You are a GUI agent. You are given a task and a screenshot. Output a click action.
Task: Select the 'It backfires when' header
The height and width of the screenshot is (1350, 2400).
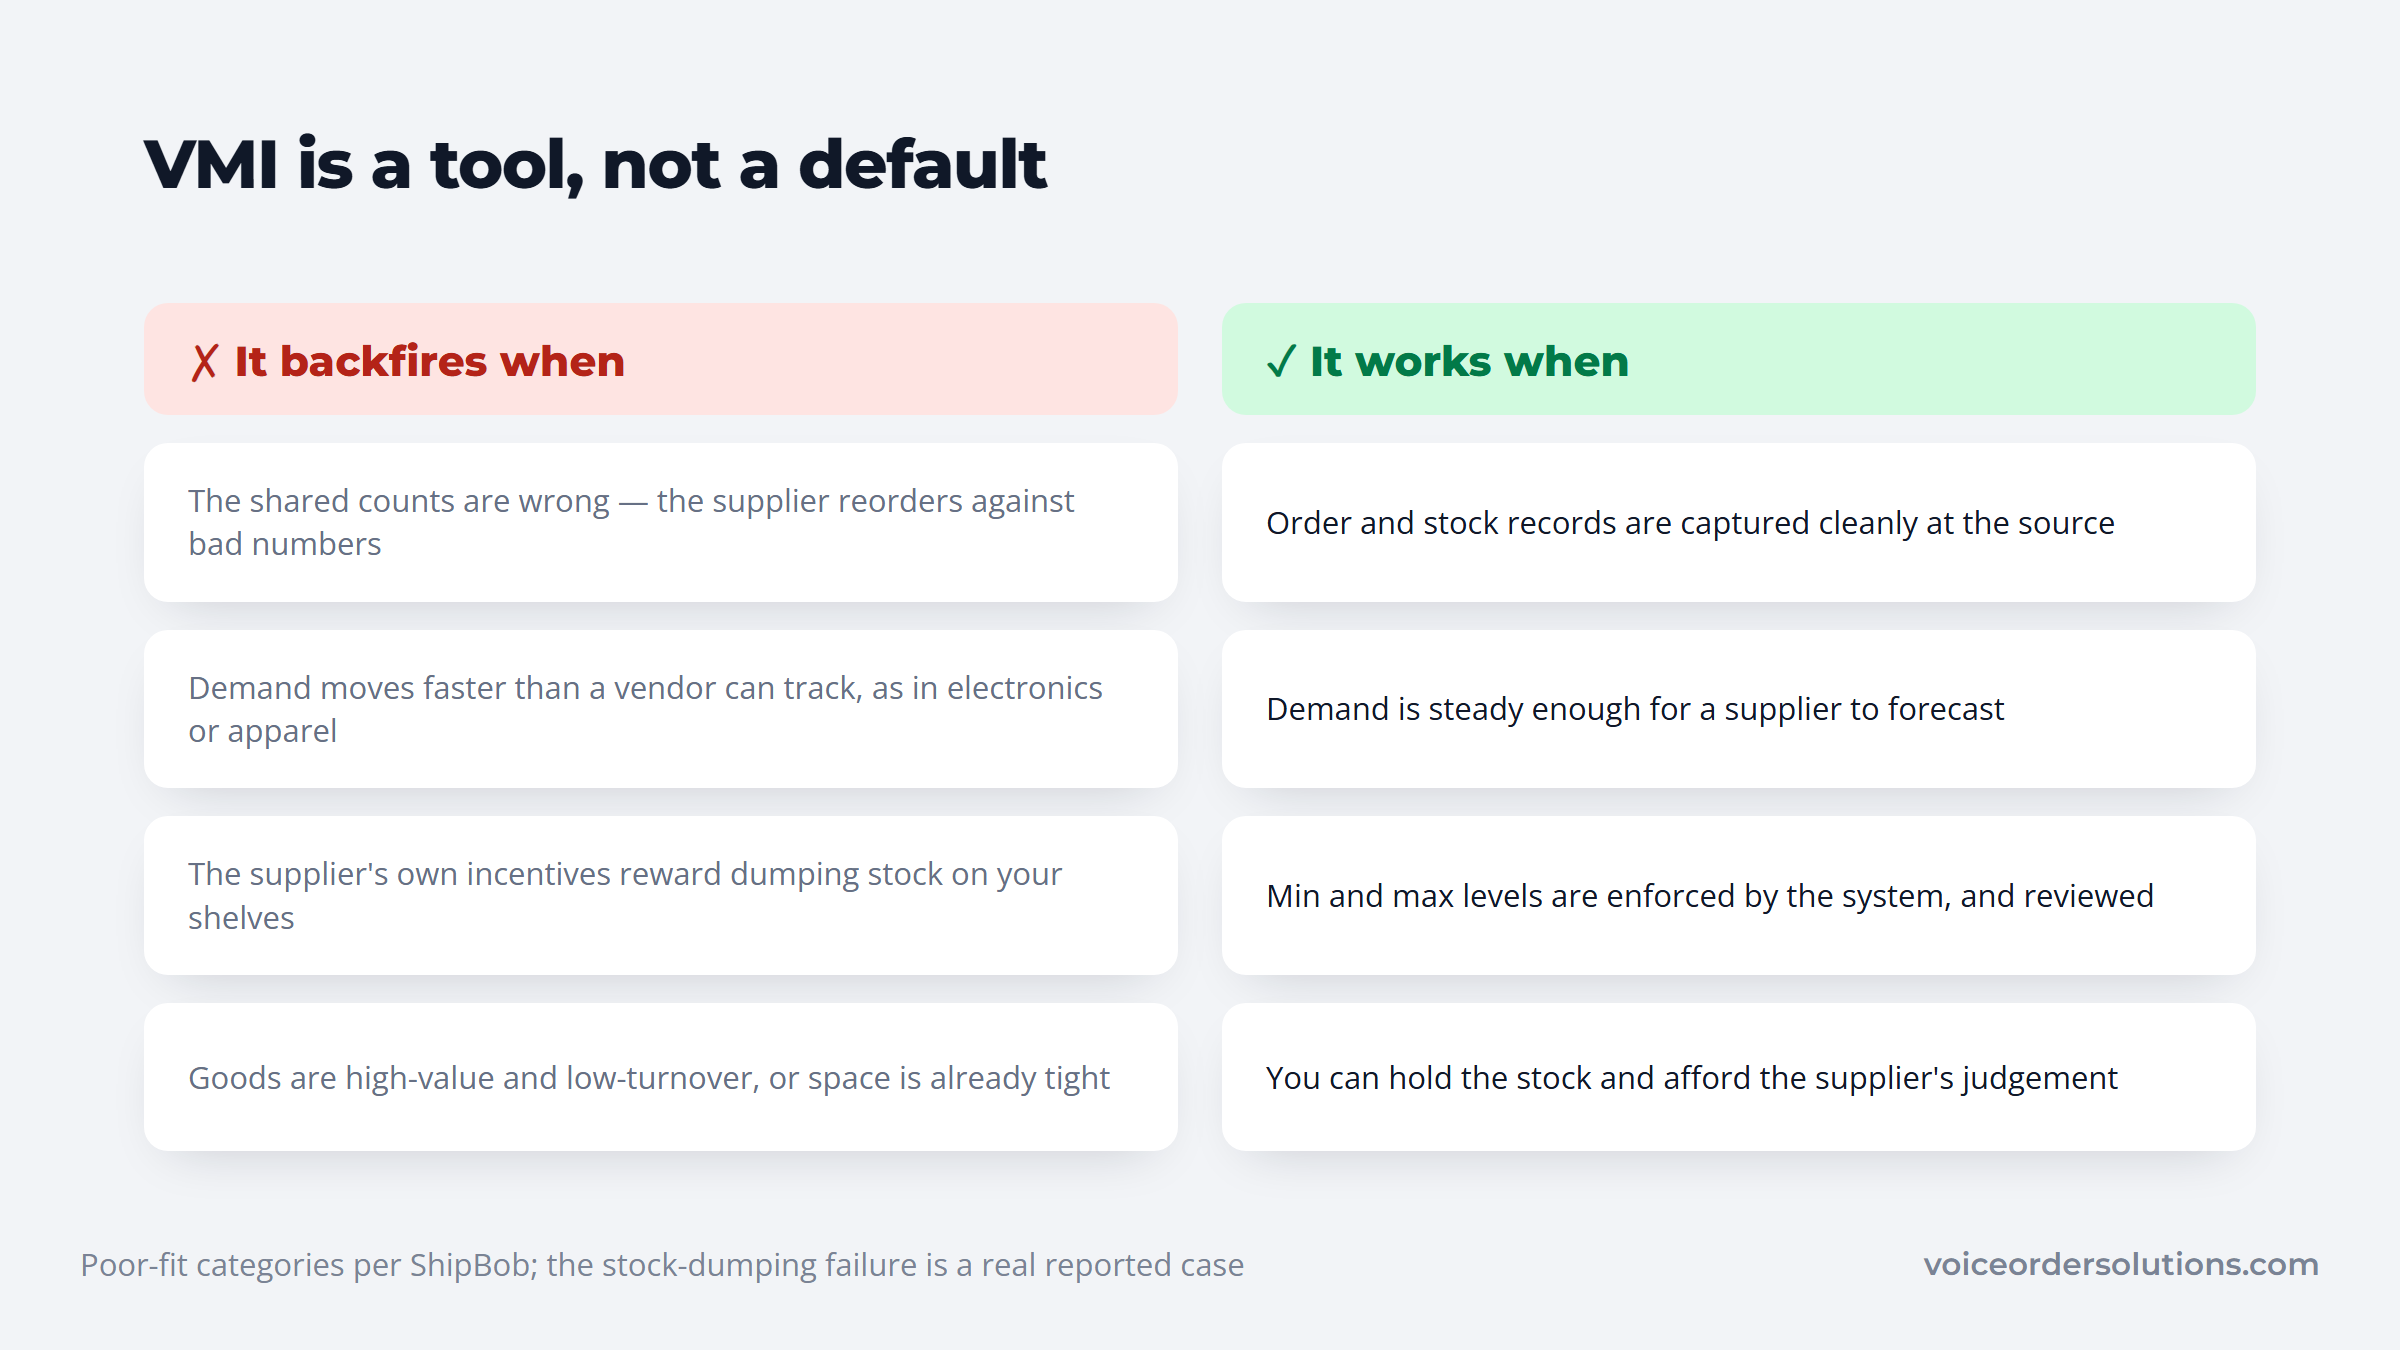(661, 359)
